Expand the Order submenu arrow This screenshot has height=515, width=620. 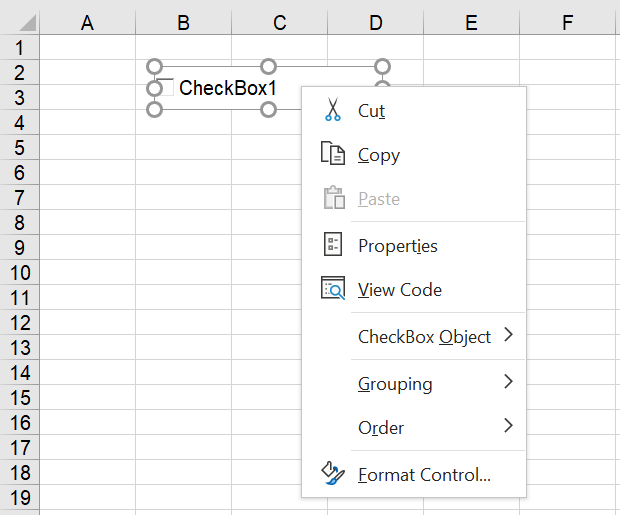(509, 426)
